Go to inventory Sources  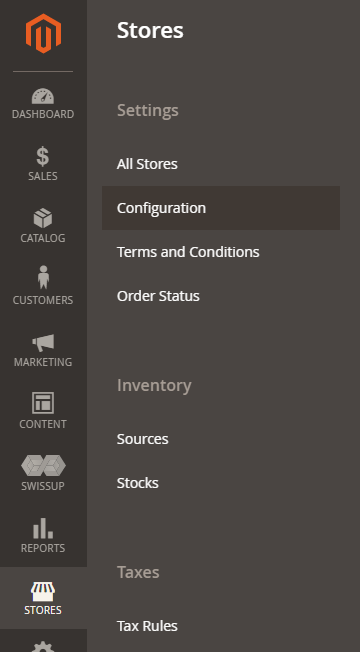click(x=143, y=439)
